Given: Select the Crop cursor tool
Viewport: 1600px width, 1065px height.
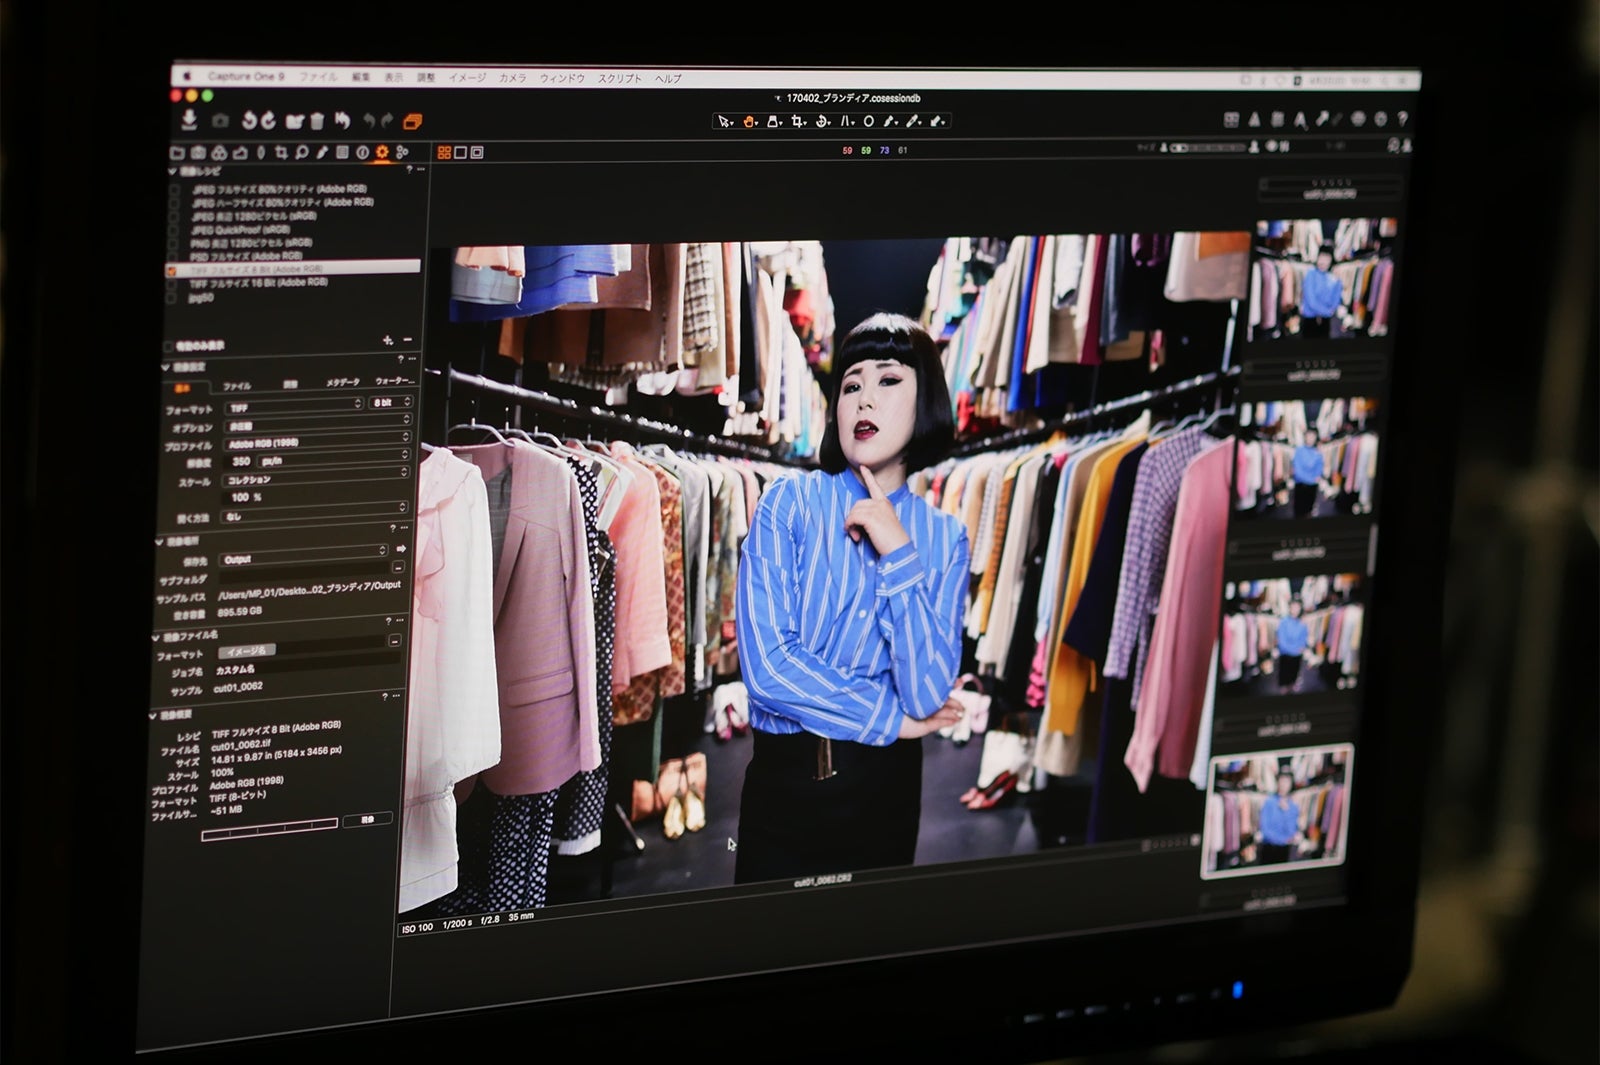Looking at the screenshot, I should (798, 121).
